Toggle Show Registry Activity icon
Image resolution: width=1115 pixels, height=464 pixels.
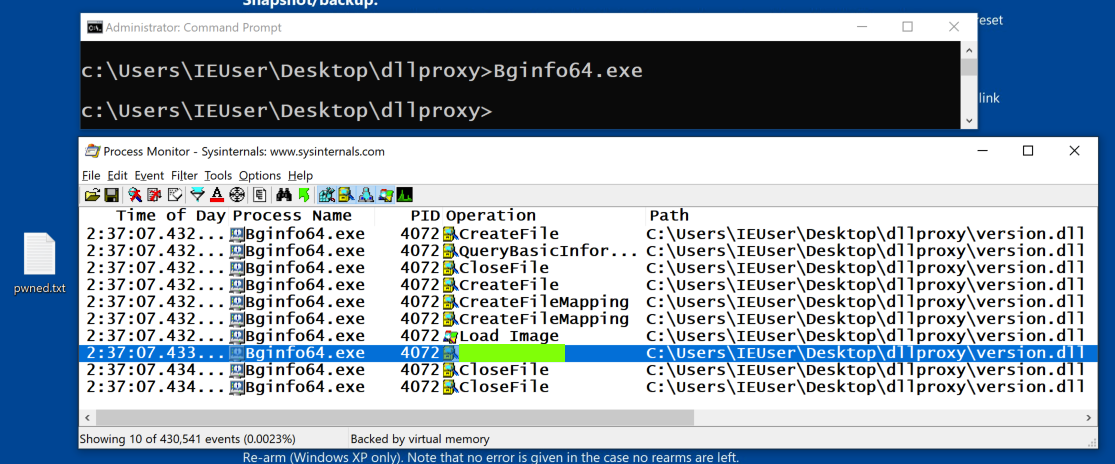(x=327, y=195)
